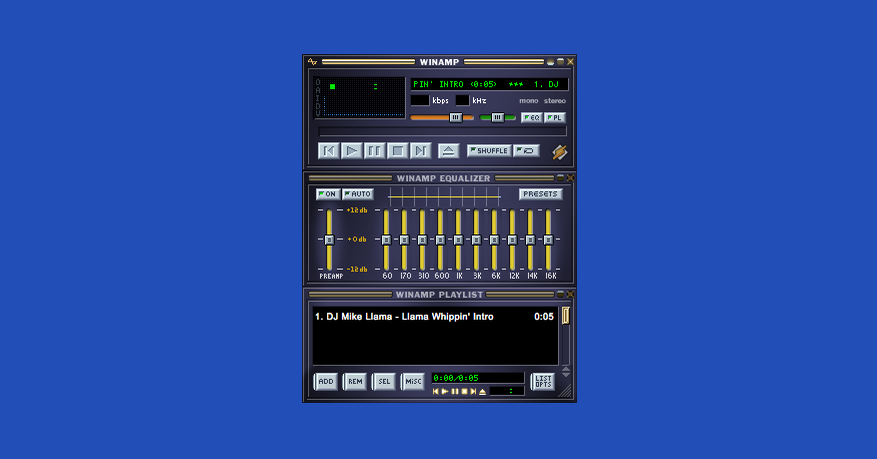Screen dimensions: 877x459
Task: Click playlist scrollbar handle
Action: coord(565,315)
